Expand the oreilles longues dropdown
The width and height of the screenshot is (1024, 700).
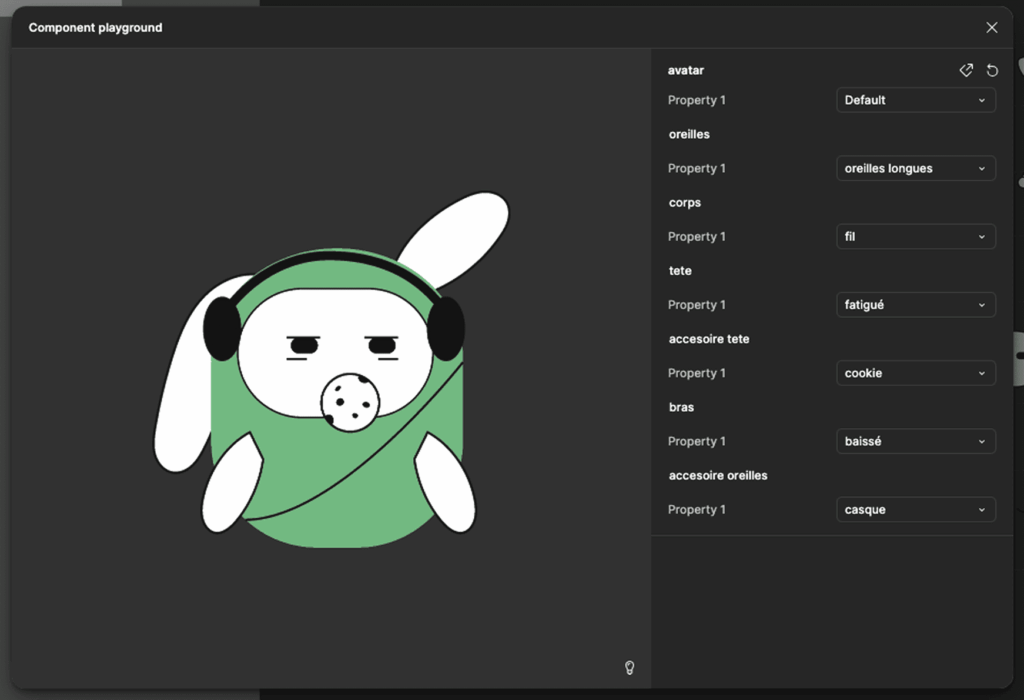click(915, 168)
